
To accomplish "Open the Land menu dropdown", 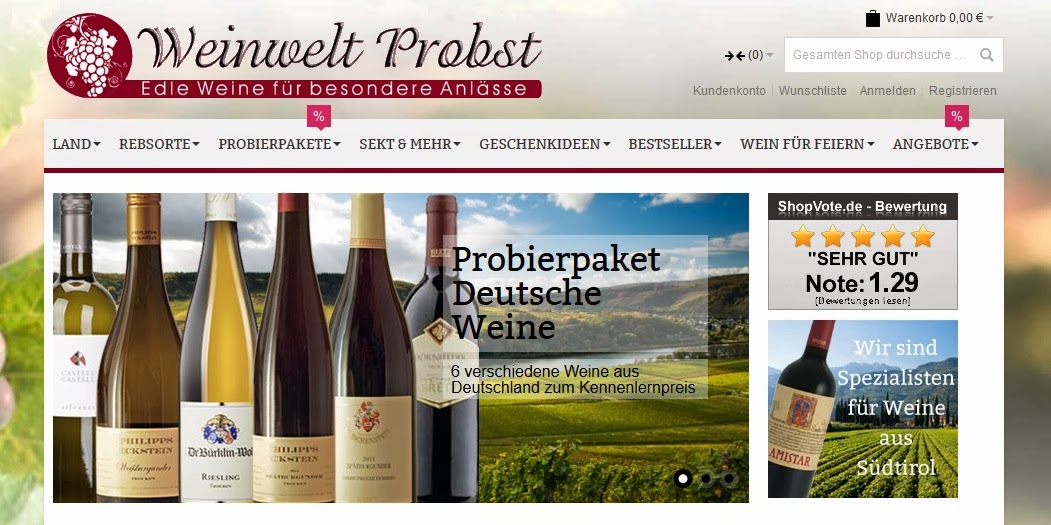I will coord(76,143).
